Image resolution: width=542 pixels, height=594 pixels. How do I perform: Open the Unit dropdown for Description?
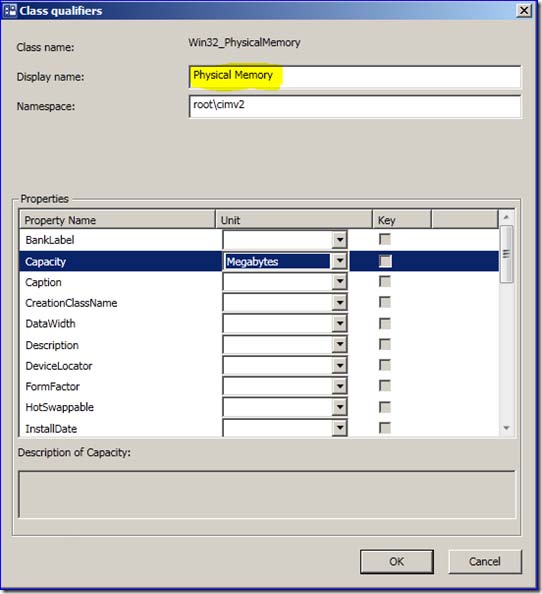tap(340, 344)
